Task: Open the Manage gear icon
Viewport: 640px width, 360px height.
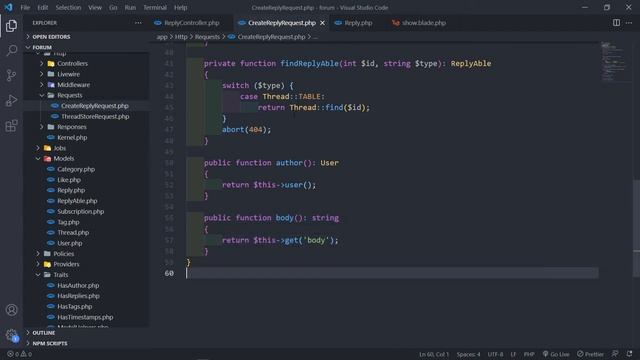Action: point(11,335)
